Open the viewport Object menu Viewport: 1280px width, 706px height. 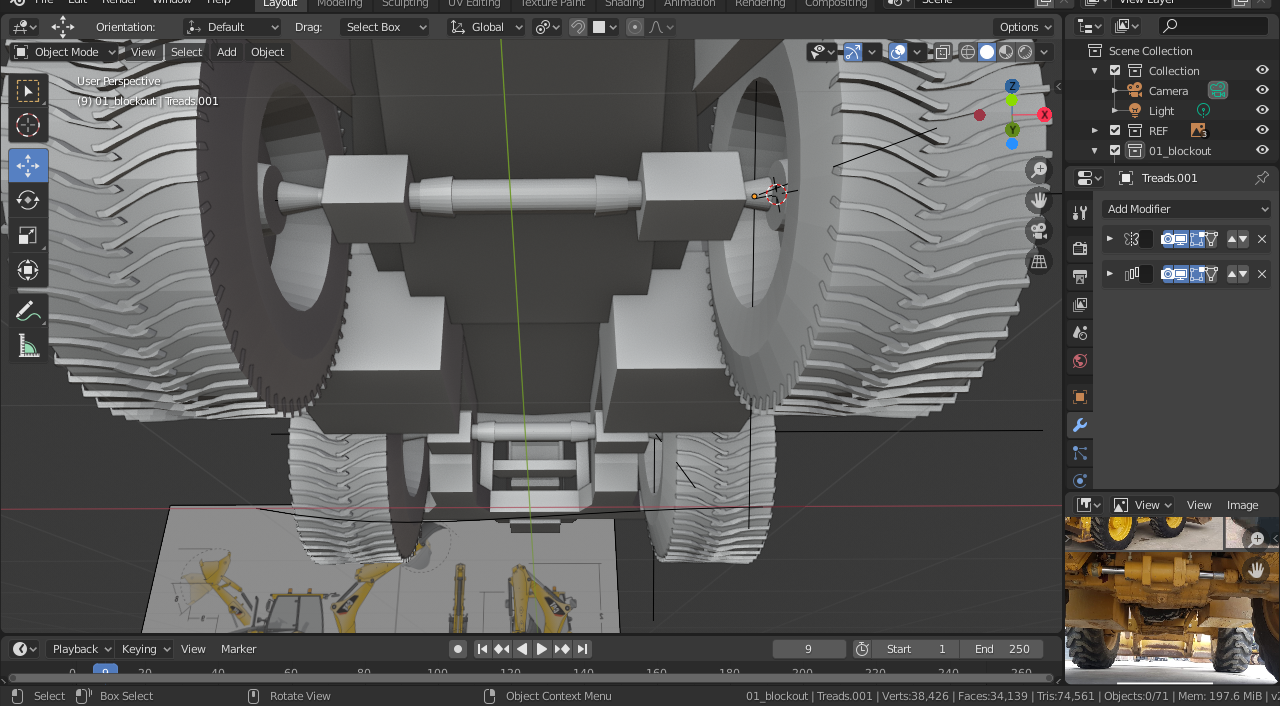(x=267, y=52)
